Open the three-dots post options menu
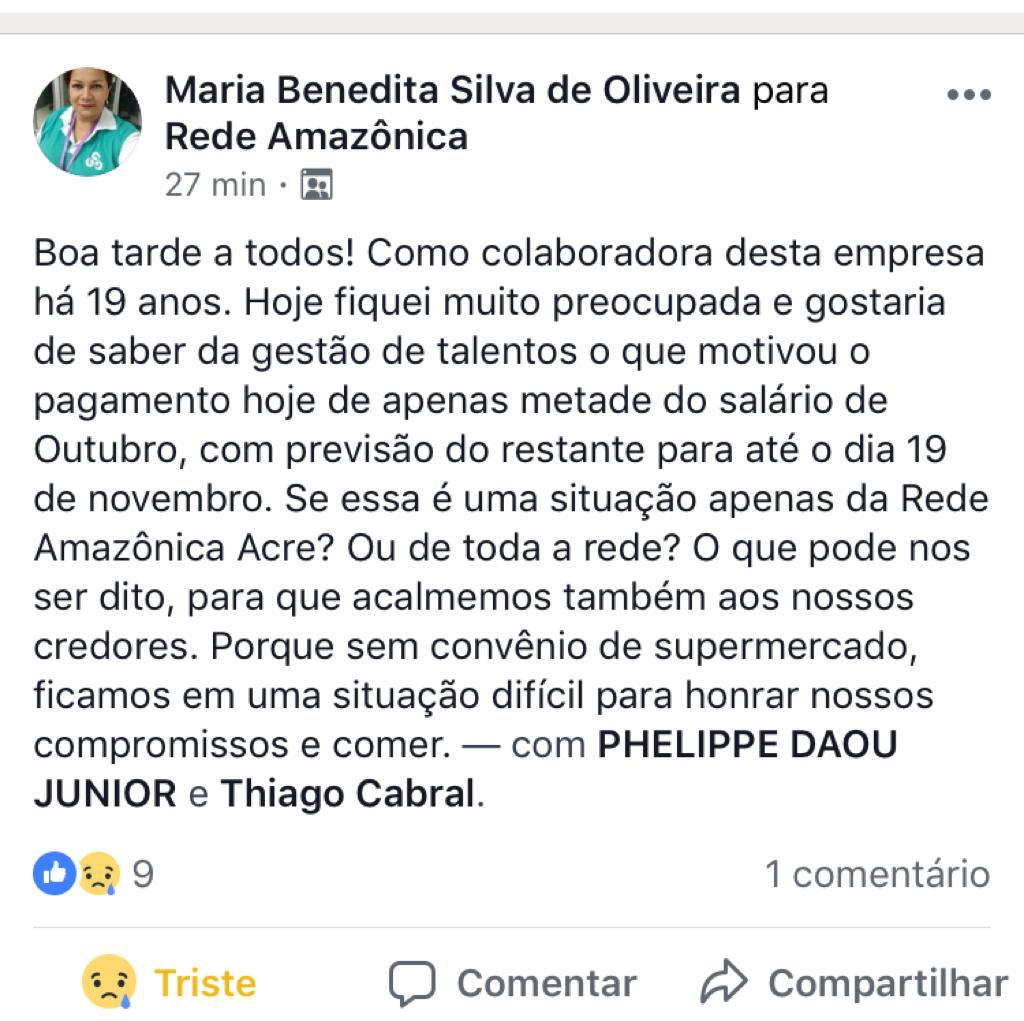This screenshot has height=1021, width=1024. point(968,95)
